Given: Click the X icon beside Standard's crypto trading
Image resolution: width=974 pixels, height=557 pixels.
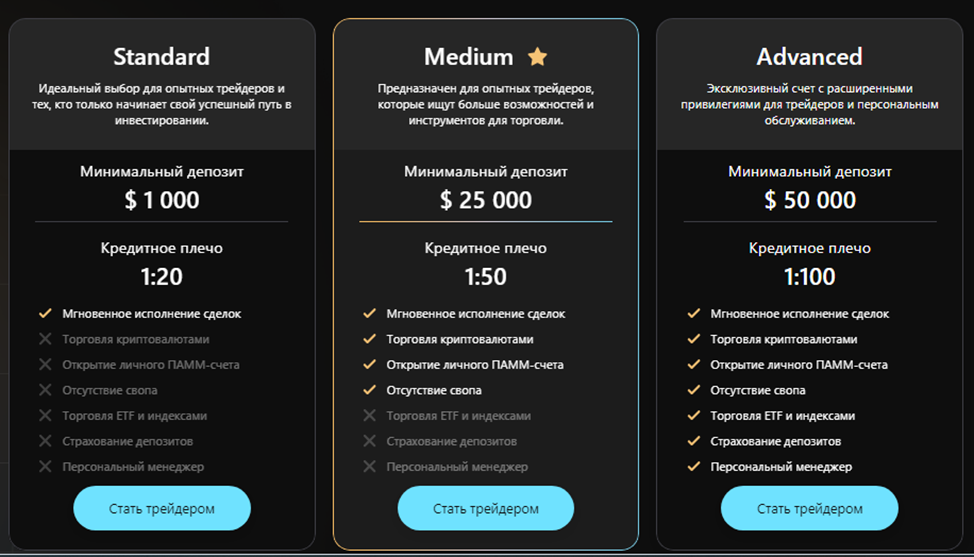Looking at the screenshot, I should point(45,339).
